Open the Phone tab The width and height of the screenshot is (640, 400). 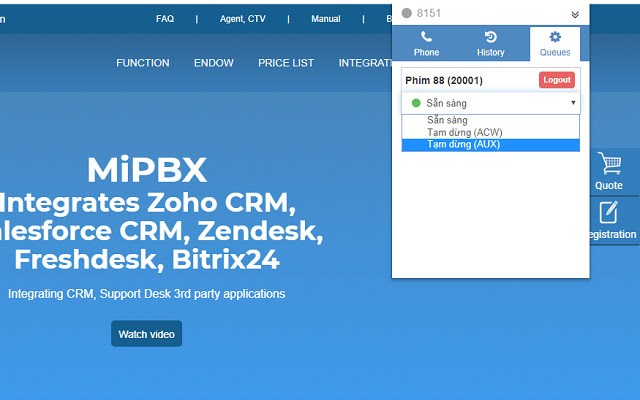[426, 44]
